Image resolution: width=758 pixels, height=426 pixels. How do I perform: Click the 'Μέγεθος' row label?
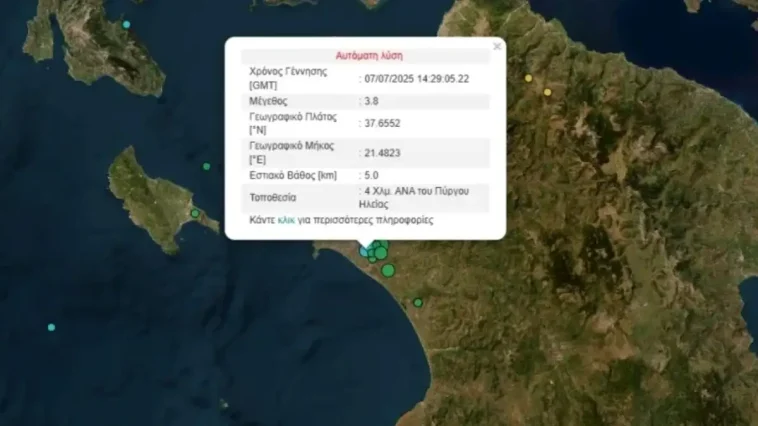point(268,101)
